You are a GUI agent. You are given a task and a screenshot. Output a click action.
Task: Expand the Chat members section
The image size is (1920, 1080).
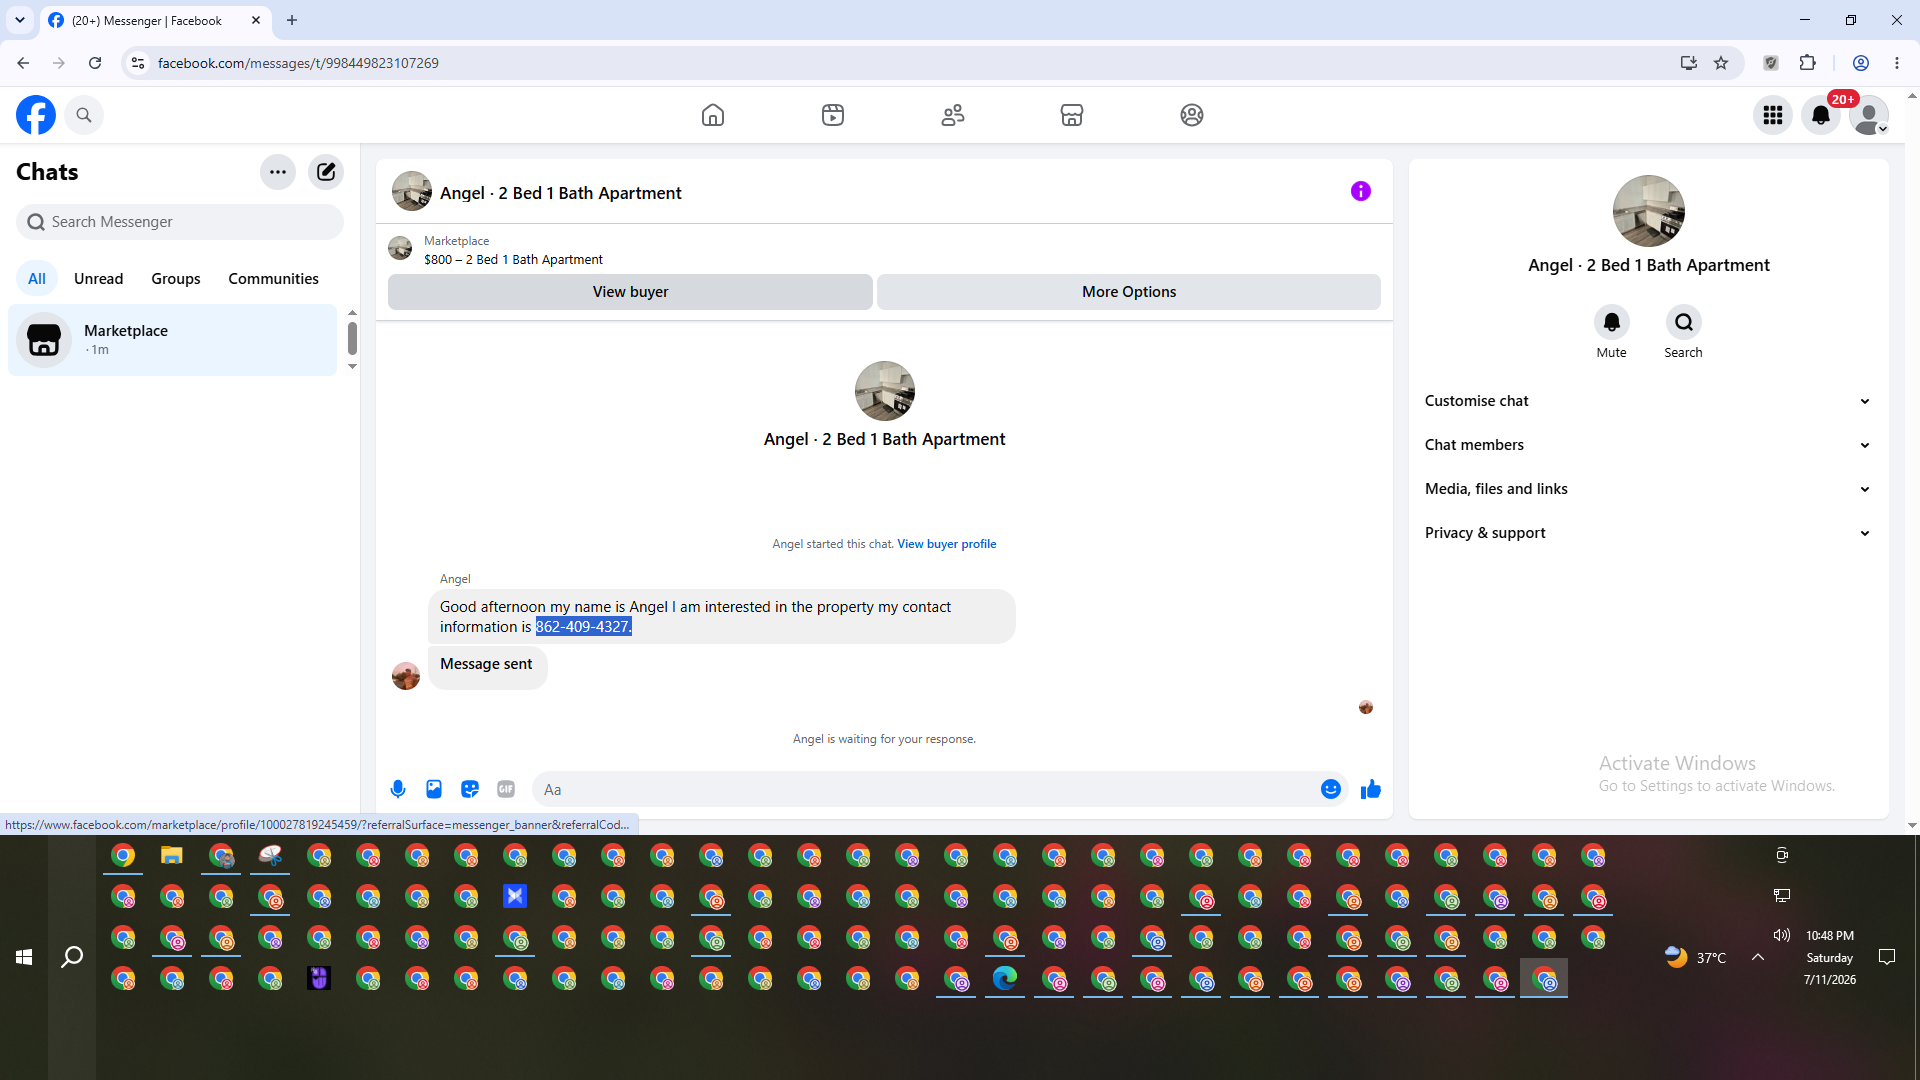(x=1648, y=445)
